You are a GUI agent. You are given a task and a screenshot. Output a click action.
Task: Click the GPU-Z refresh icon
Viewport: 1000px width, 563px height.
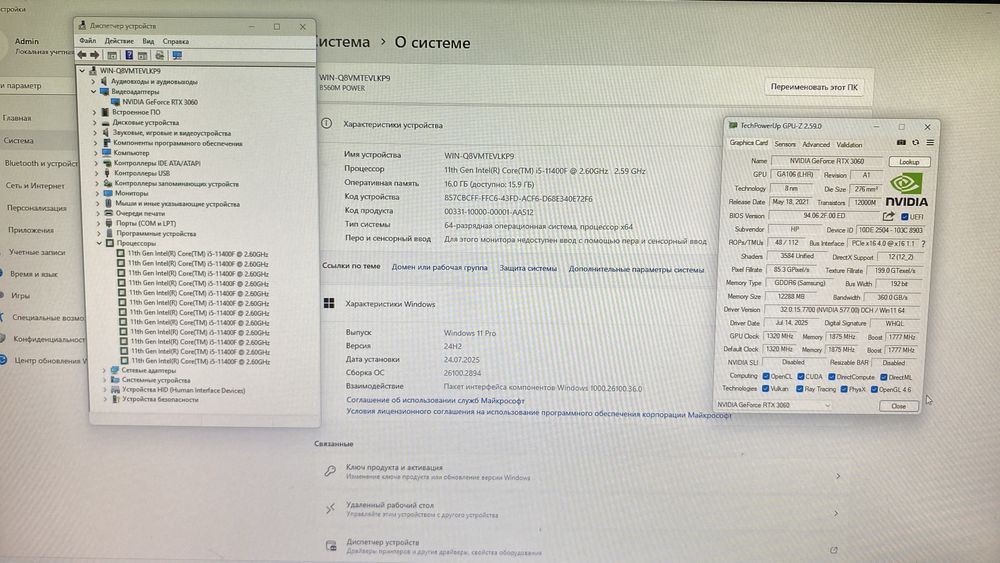coord(915,142)
